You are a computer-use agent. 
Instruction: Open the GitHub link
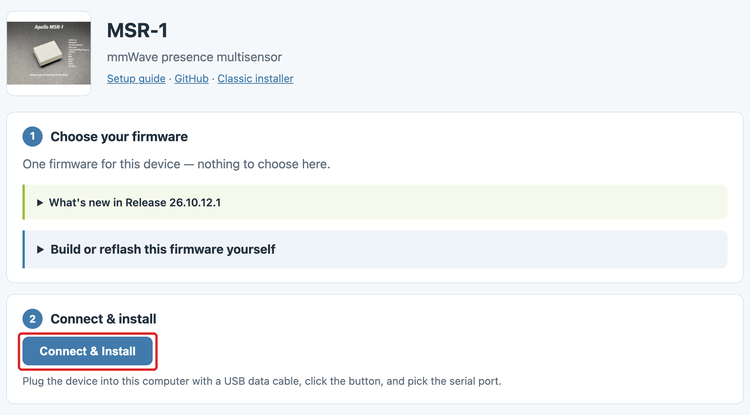(x=191, y=78)
